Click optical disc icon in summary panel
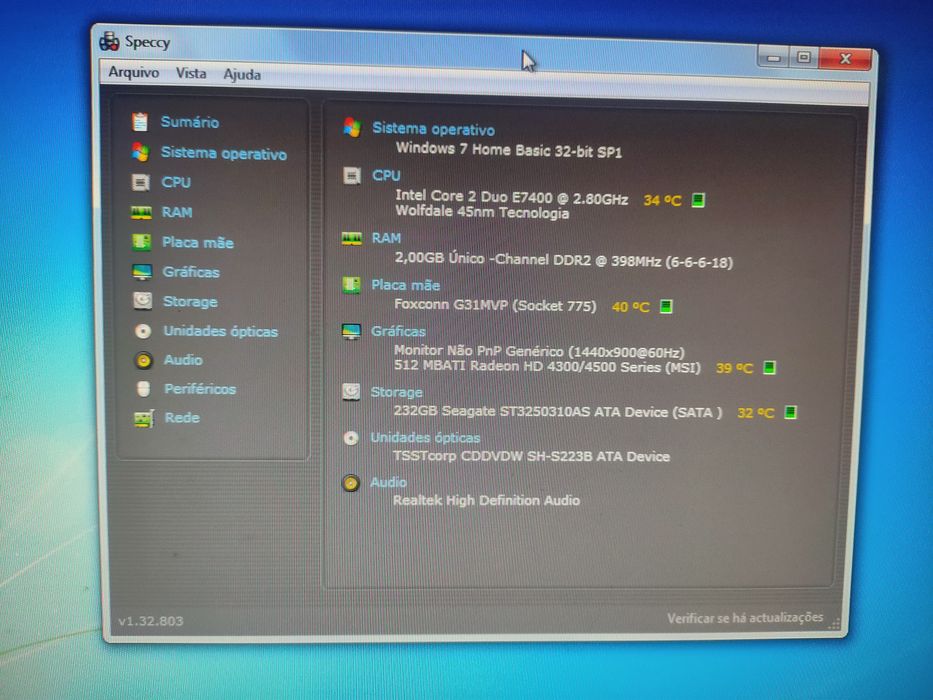This screenshot has width=933, height=700. point(351,438)
